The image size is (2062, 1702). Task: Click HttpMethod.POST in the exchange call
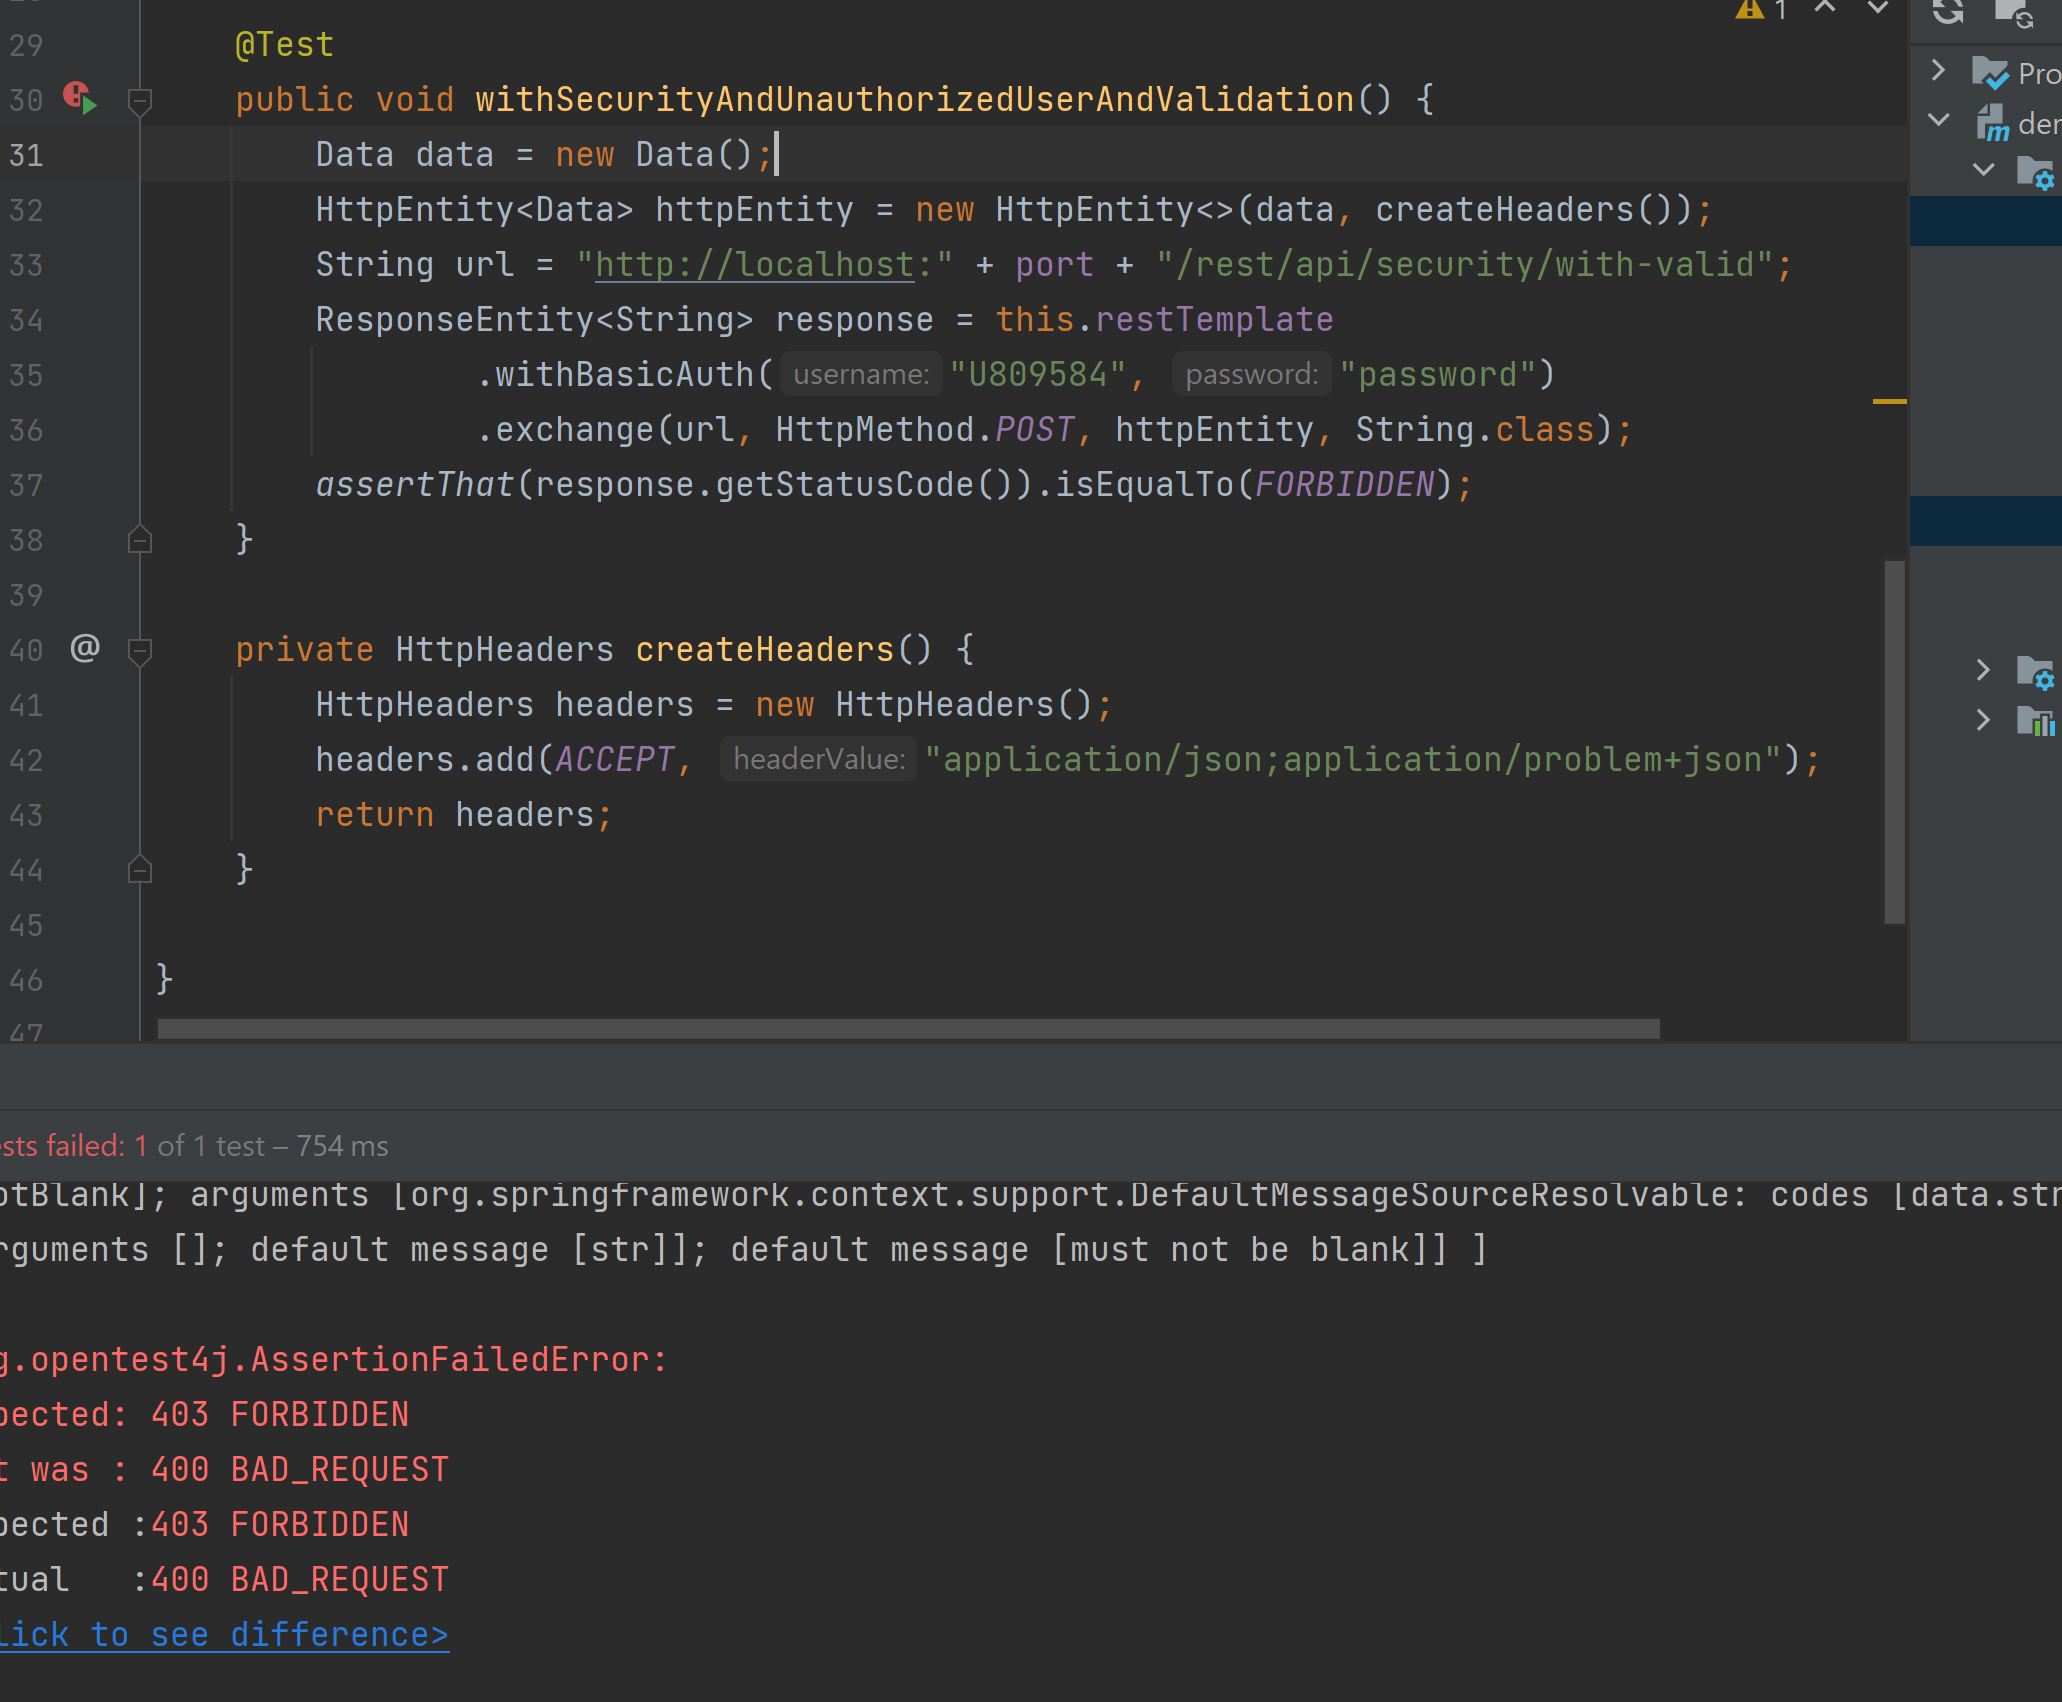point(925,430)
